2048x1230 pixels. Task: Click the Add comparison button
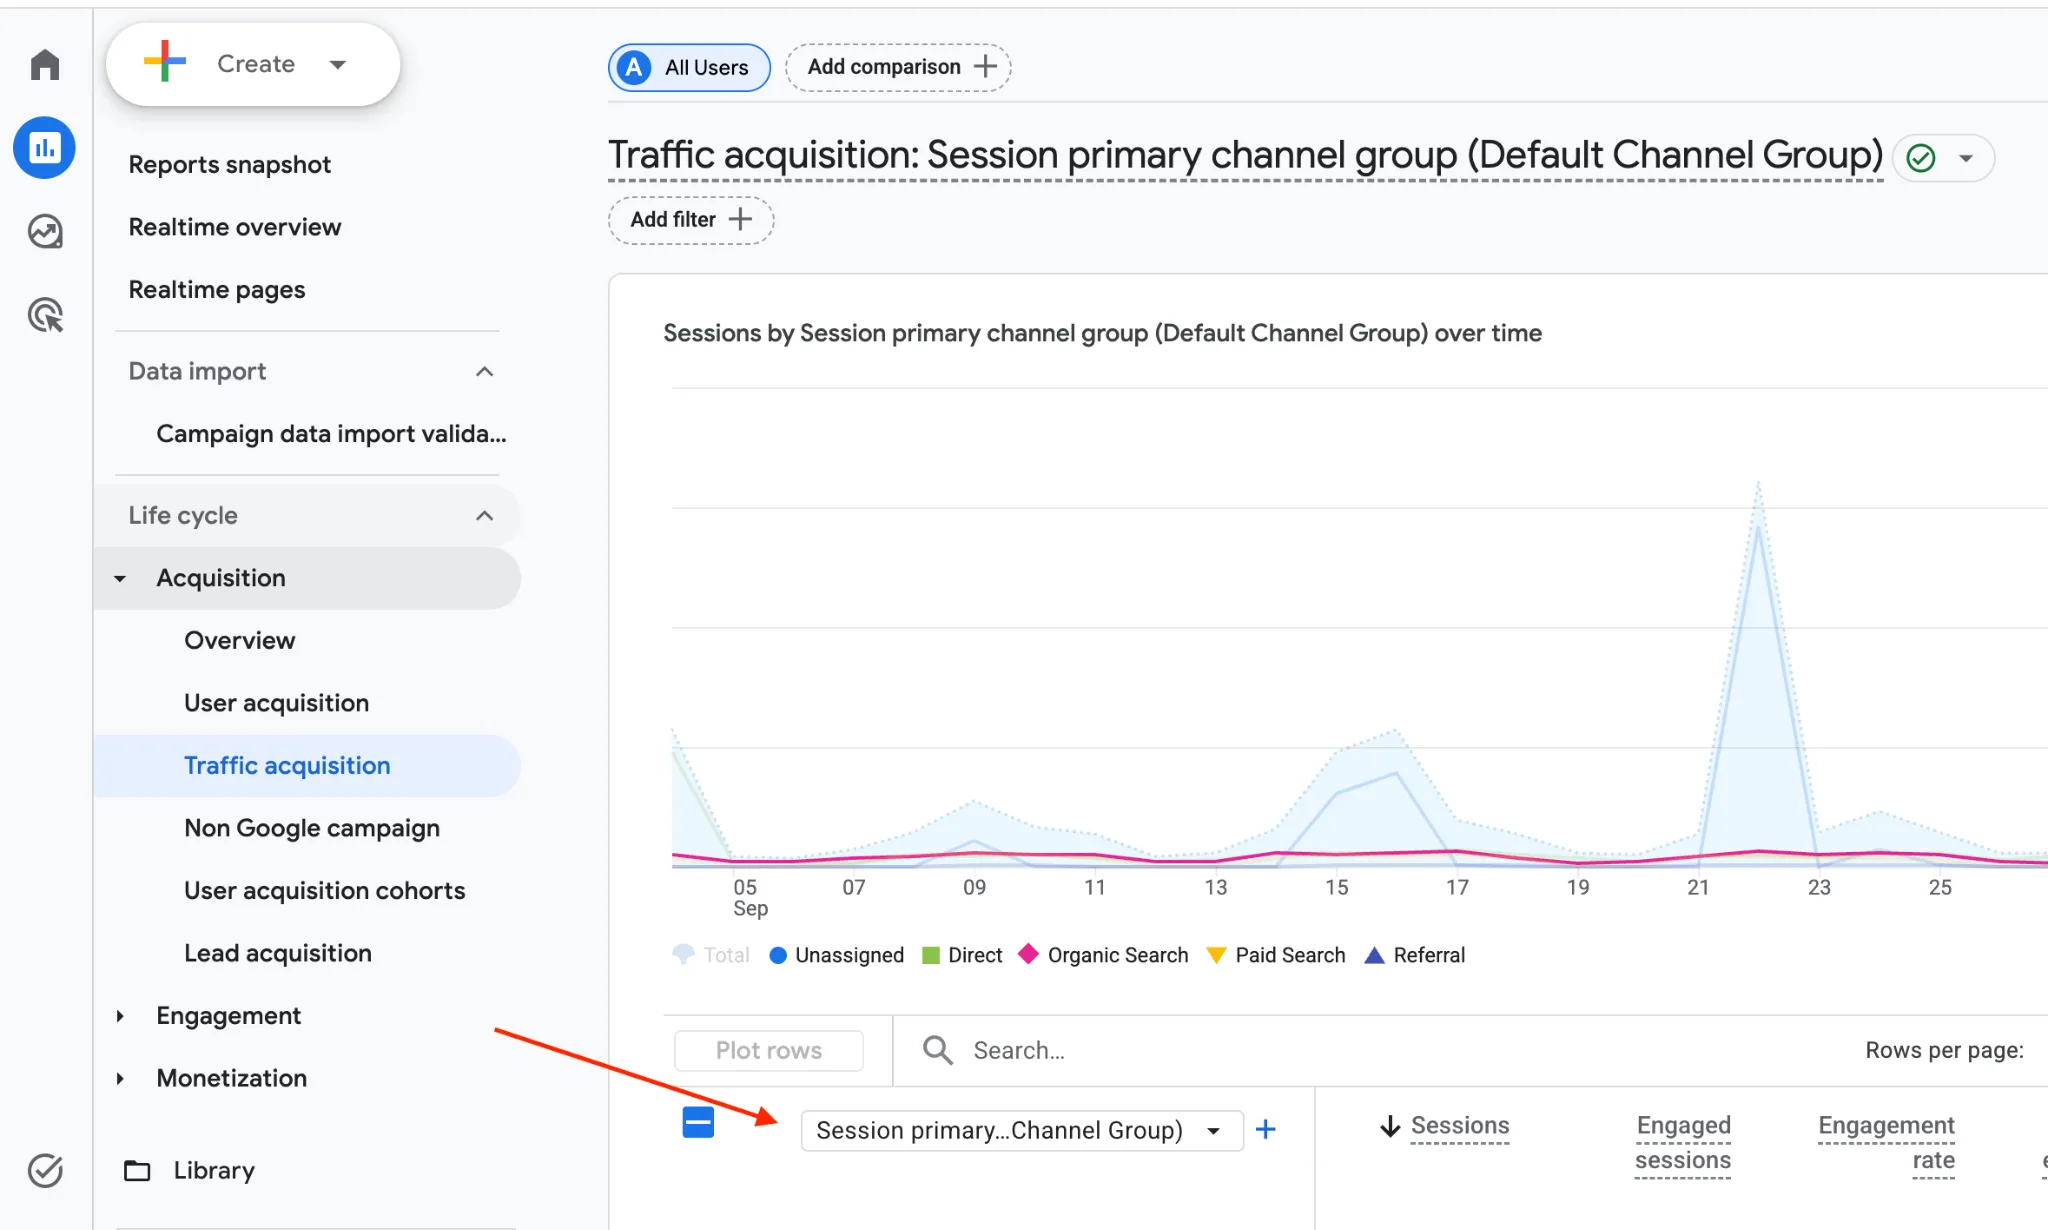(x=898, y=67)
